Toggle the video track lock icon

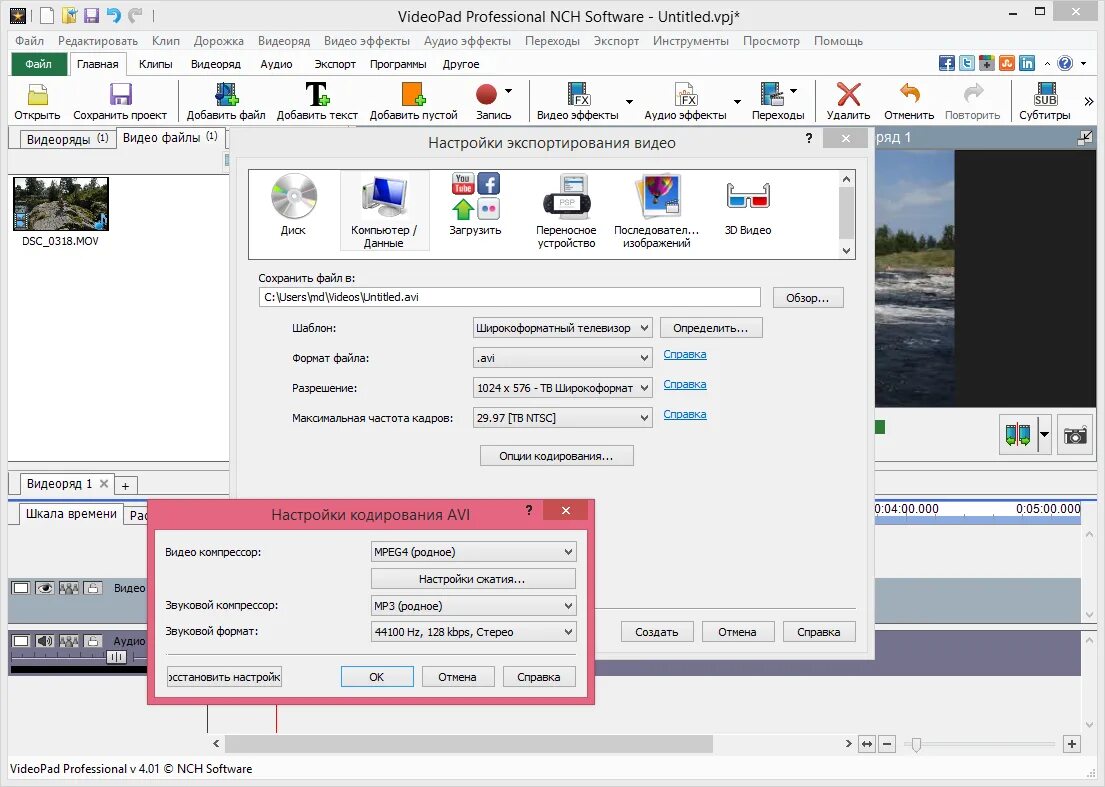(x=93, y=588)
